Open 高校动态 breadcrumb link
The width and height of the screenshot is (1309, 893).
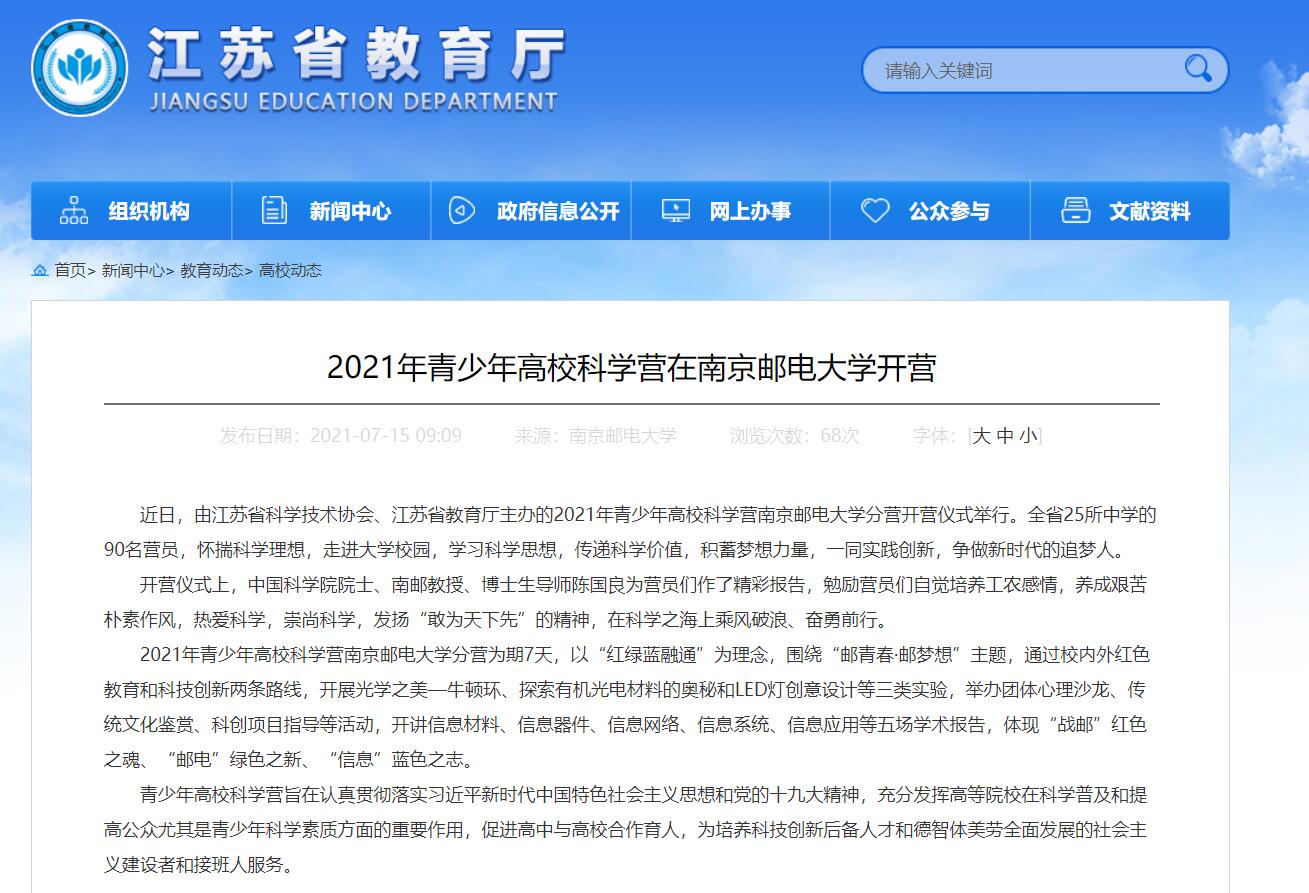pyautogui.click(x=290, y=270)
